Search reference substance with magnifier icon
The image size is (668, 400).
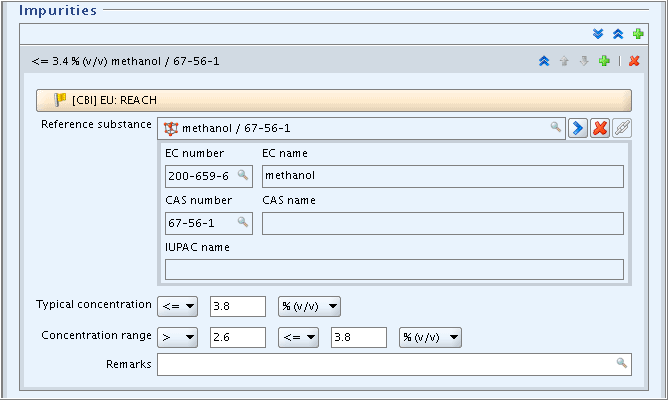pyautogui.click(x=556, y=127)
